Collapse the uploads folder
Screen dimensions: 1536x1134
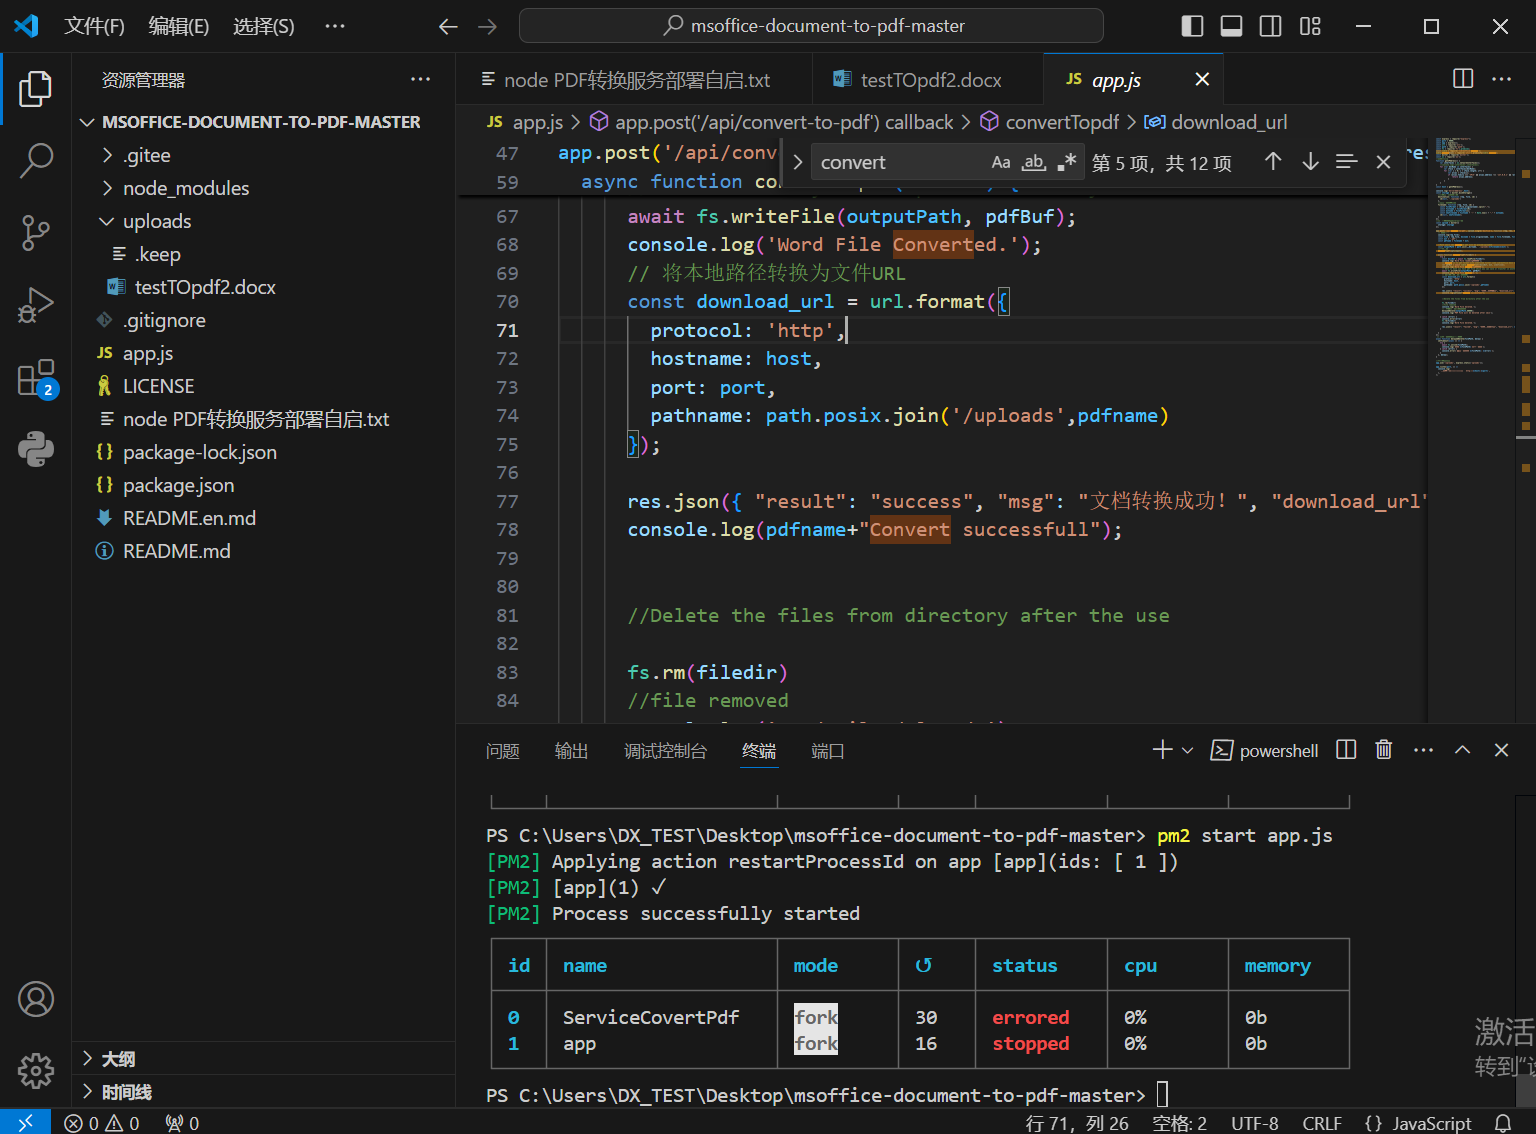point(156,221)
